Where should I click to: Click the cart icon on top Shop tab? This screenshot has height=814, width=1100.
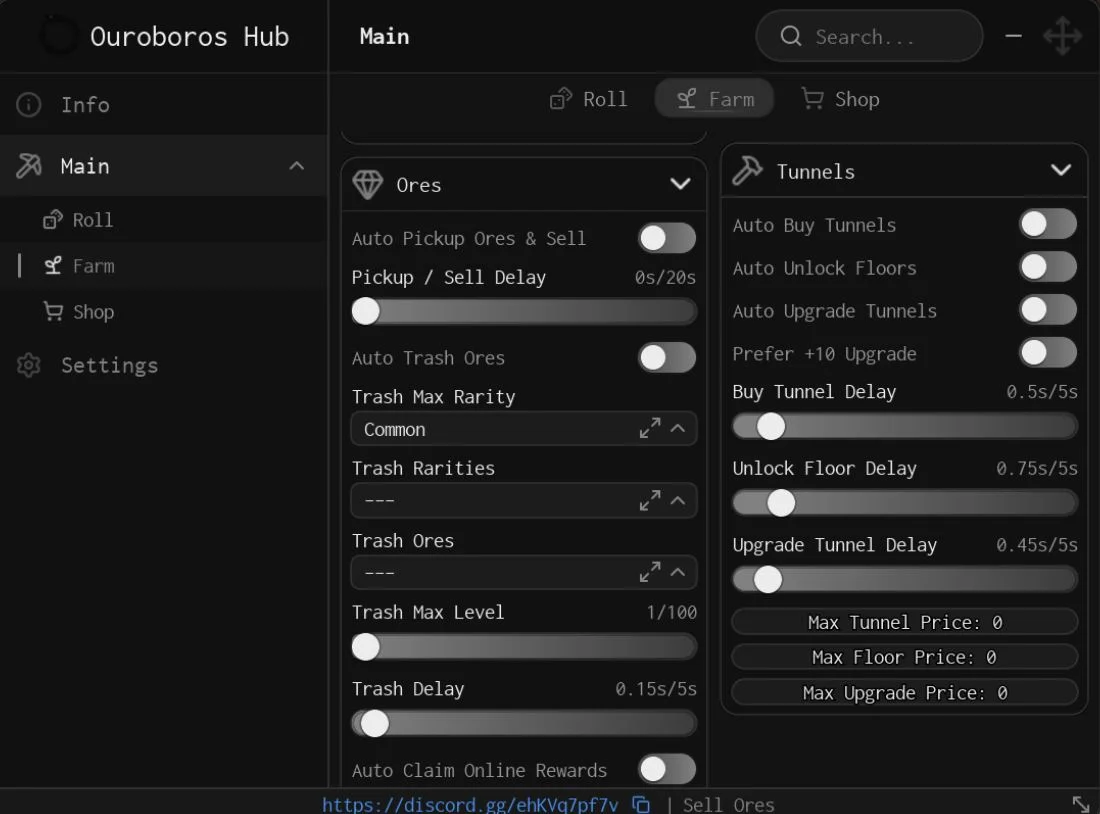[x=812, y=99]
